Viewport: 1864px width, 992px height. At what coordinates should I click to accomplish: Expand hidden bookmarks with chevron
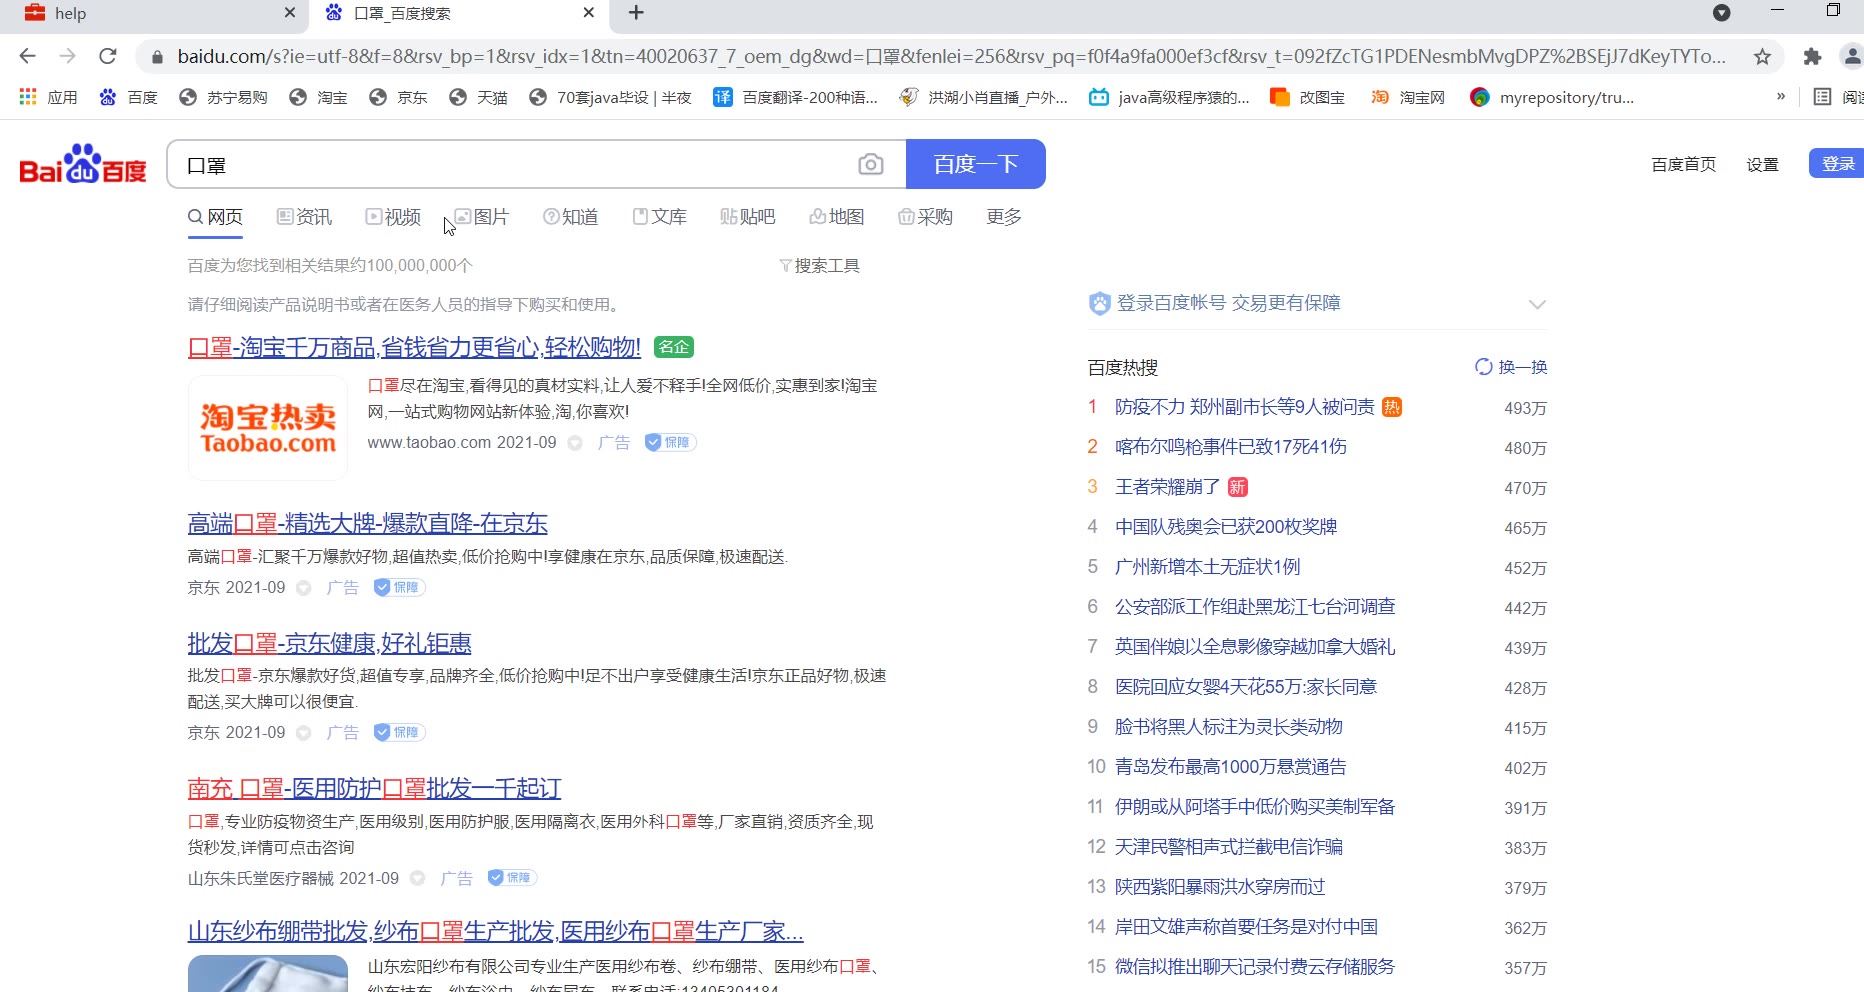[x=1780, y=97]
